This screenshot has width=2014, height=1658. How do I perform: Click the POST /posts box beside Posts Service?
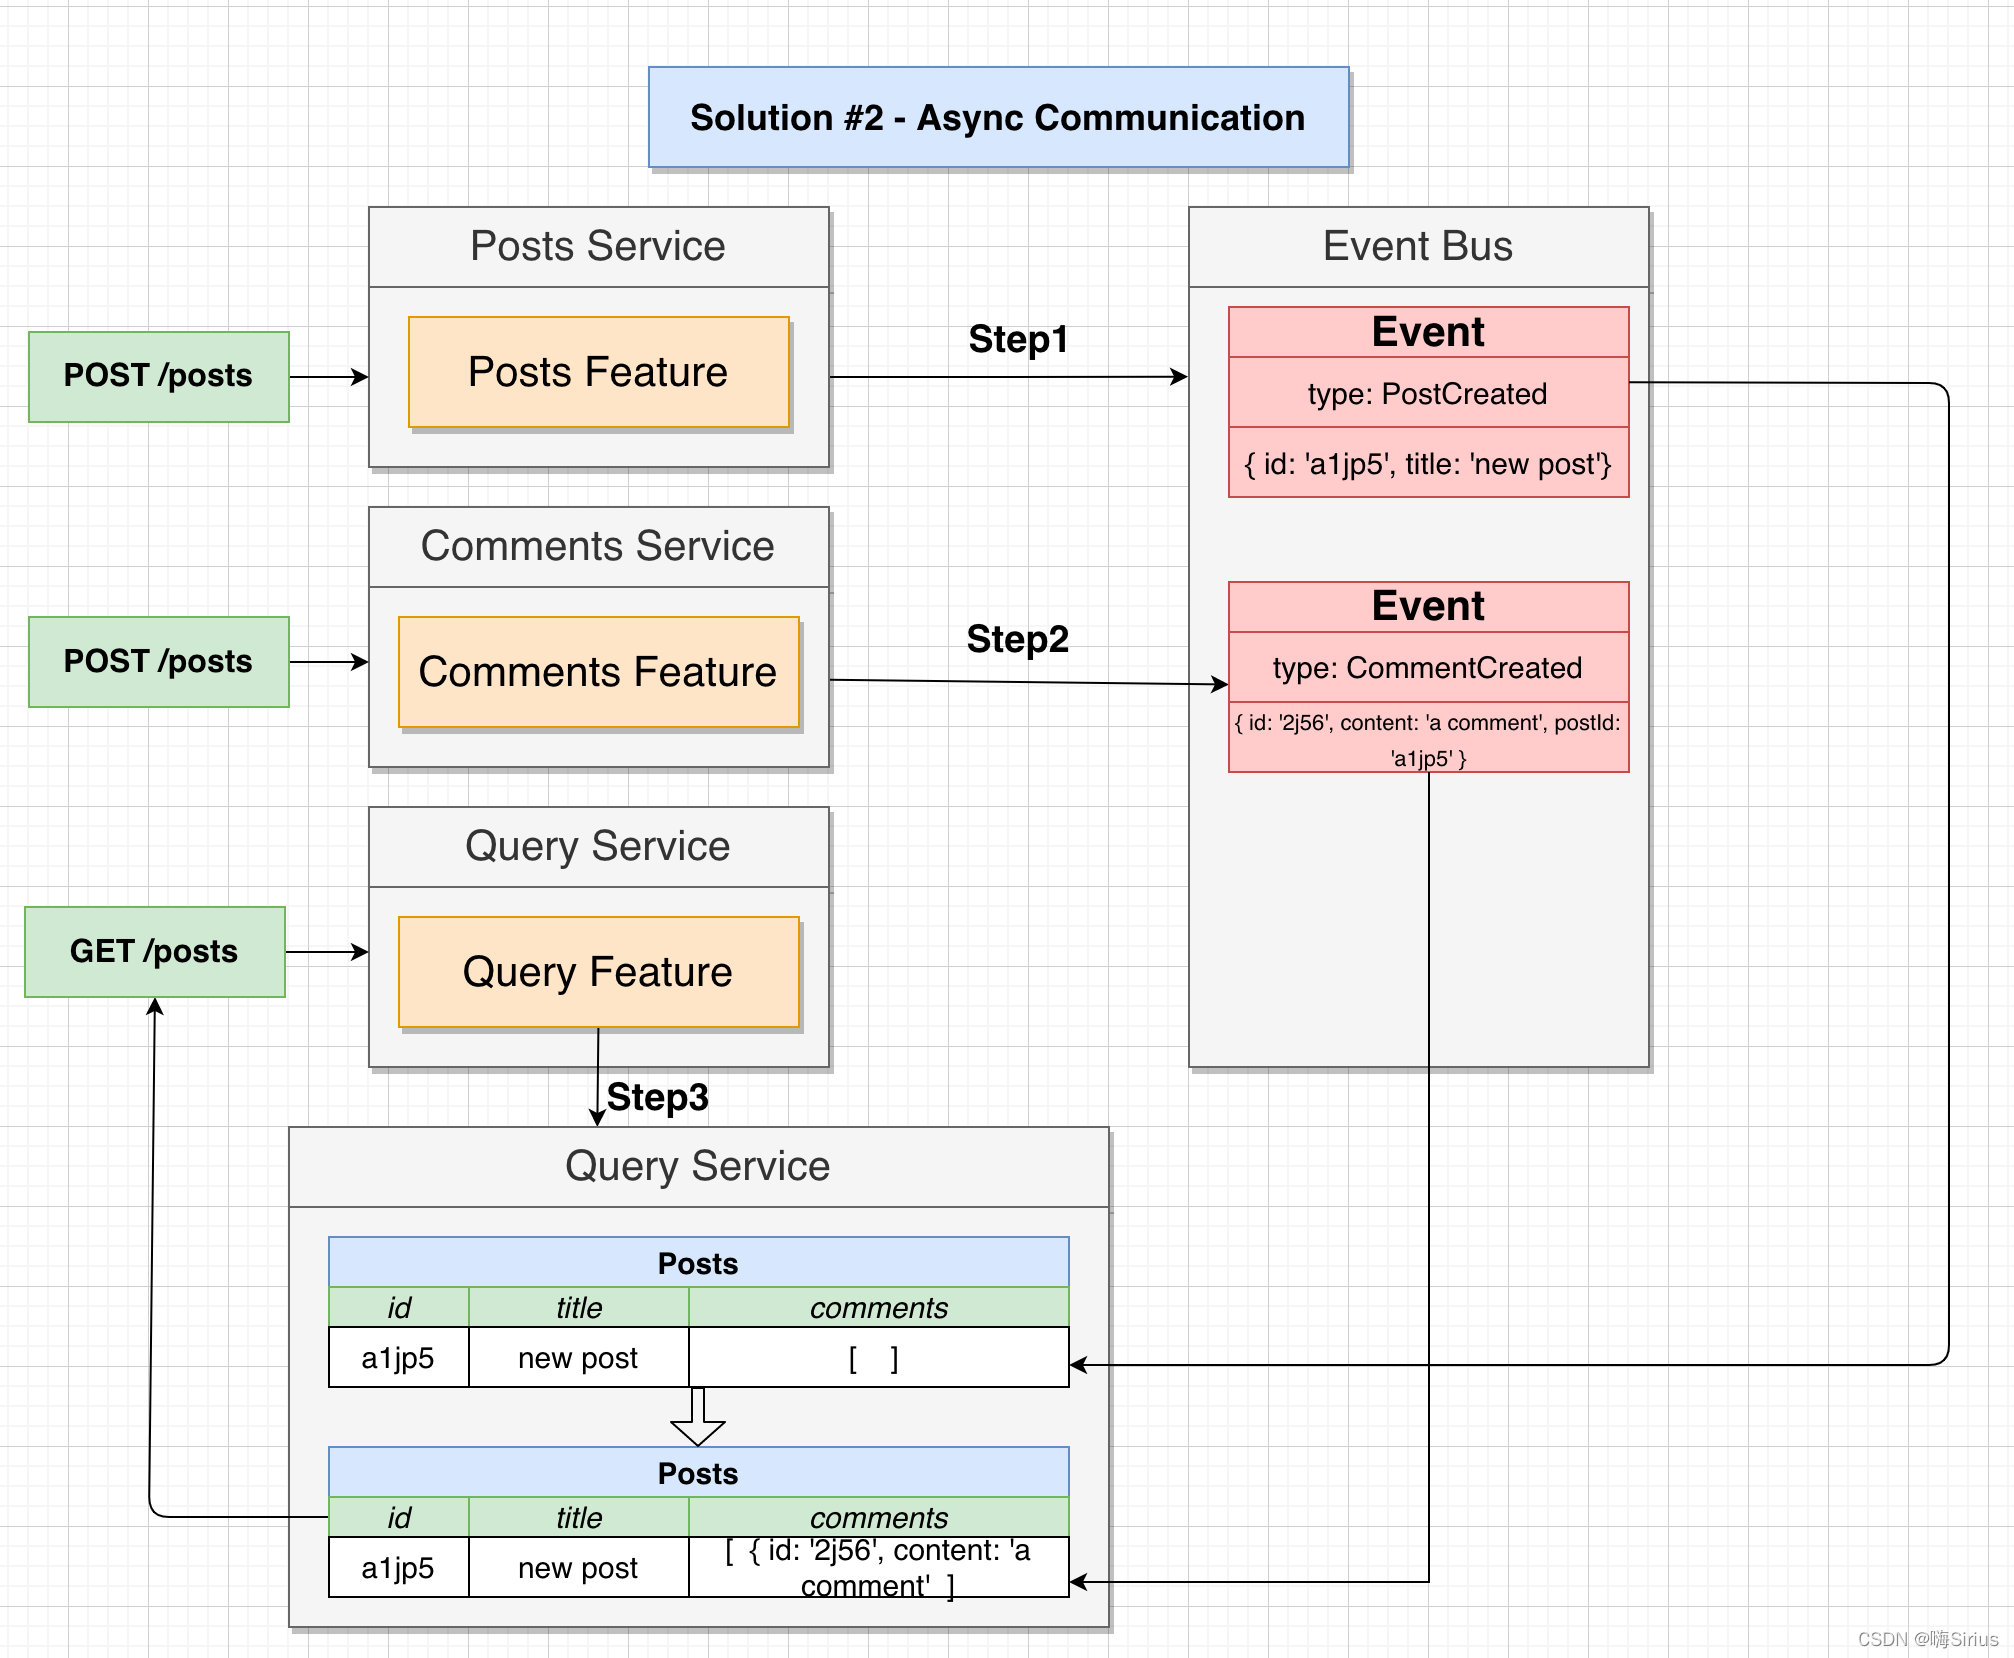coord(158,376)
